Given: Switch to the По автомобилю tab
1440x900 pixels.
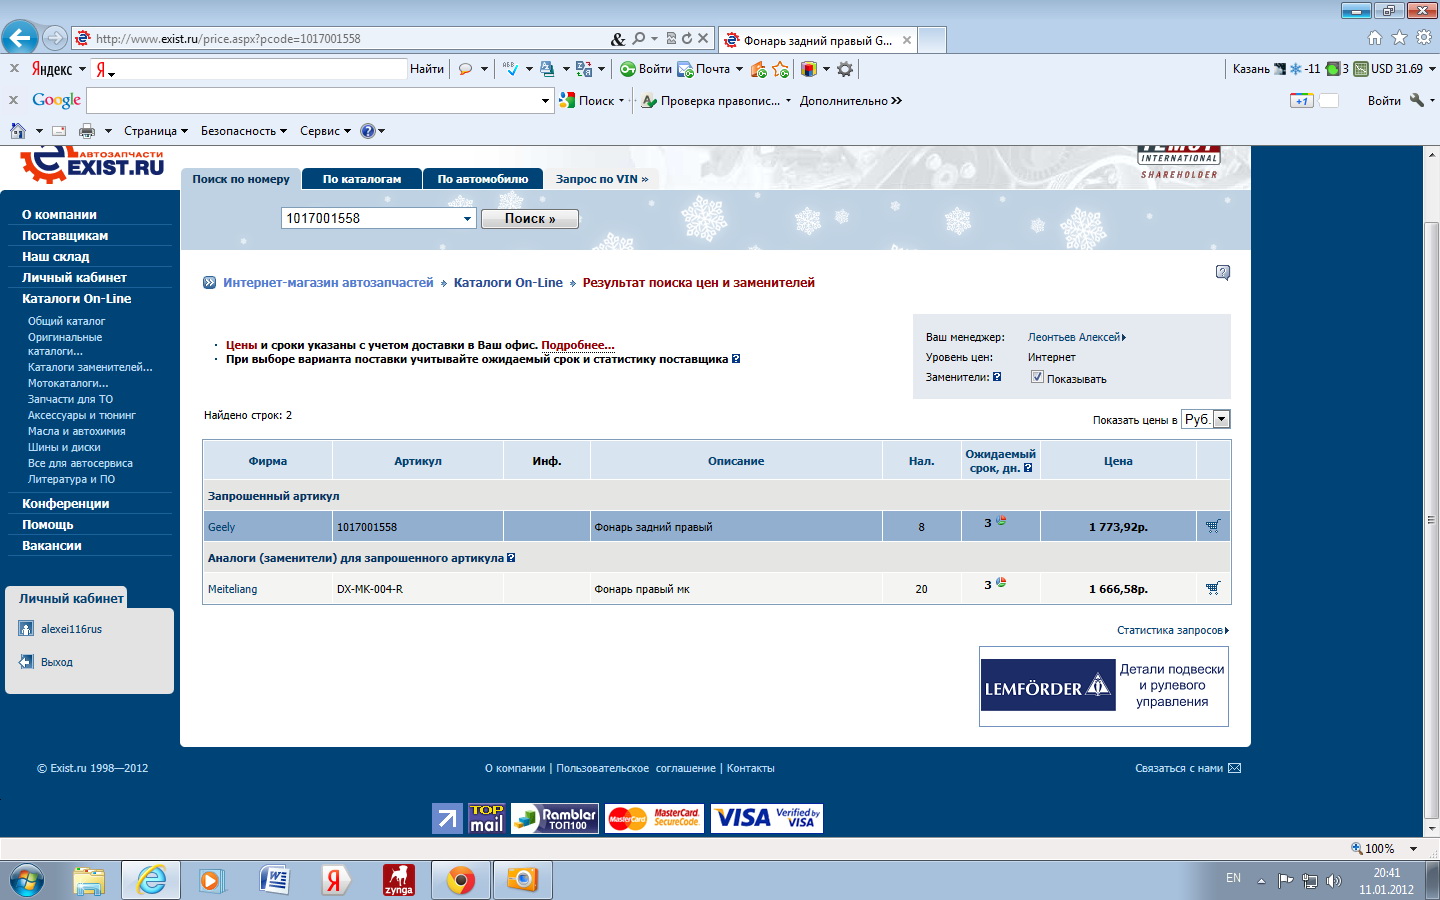Looking at the screenshot, I should pyautogui.click(x=483, y=179).
